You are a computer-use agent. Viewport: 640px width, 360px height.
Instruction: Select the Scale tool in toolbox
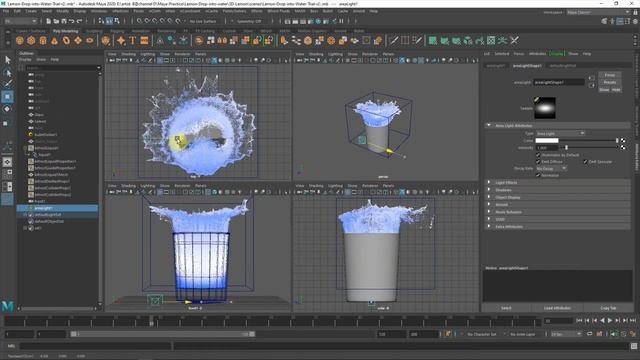click(x=6, y=123)
